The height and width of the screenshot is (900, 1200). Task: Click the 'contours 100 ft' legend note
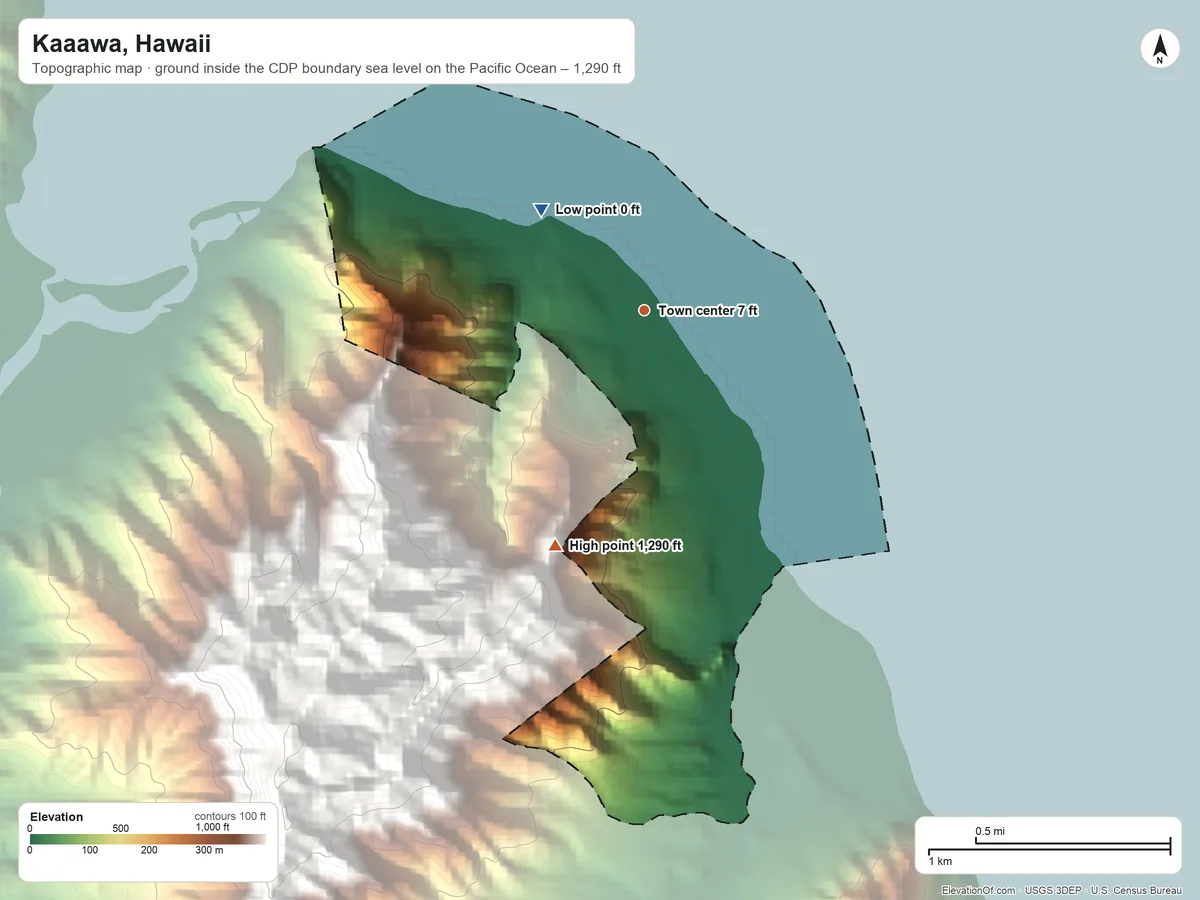tap(230, 816)
